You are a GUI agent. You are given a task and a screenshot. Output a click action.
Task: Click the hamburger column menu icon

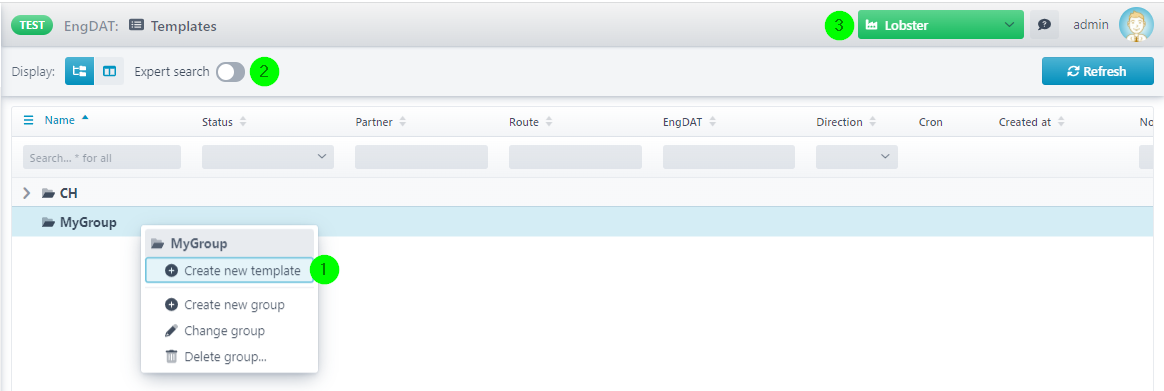point(29,120)
